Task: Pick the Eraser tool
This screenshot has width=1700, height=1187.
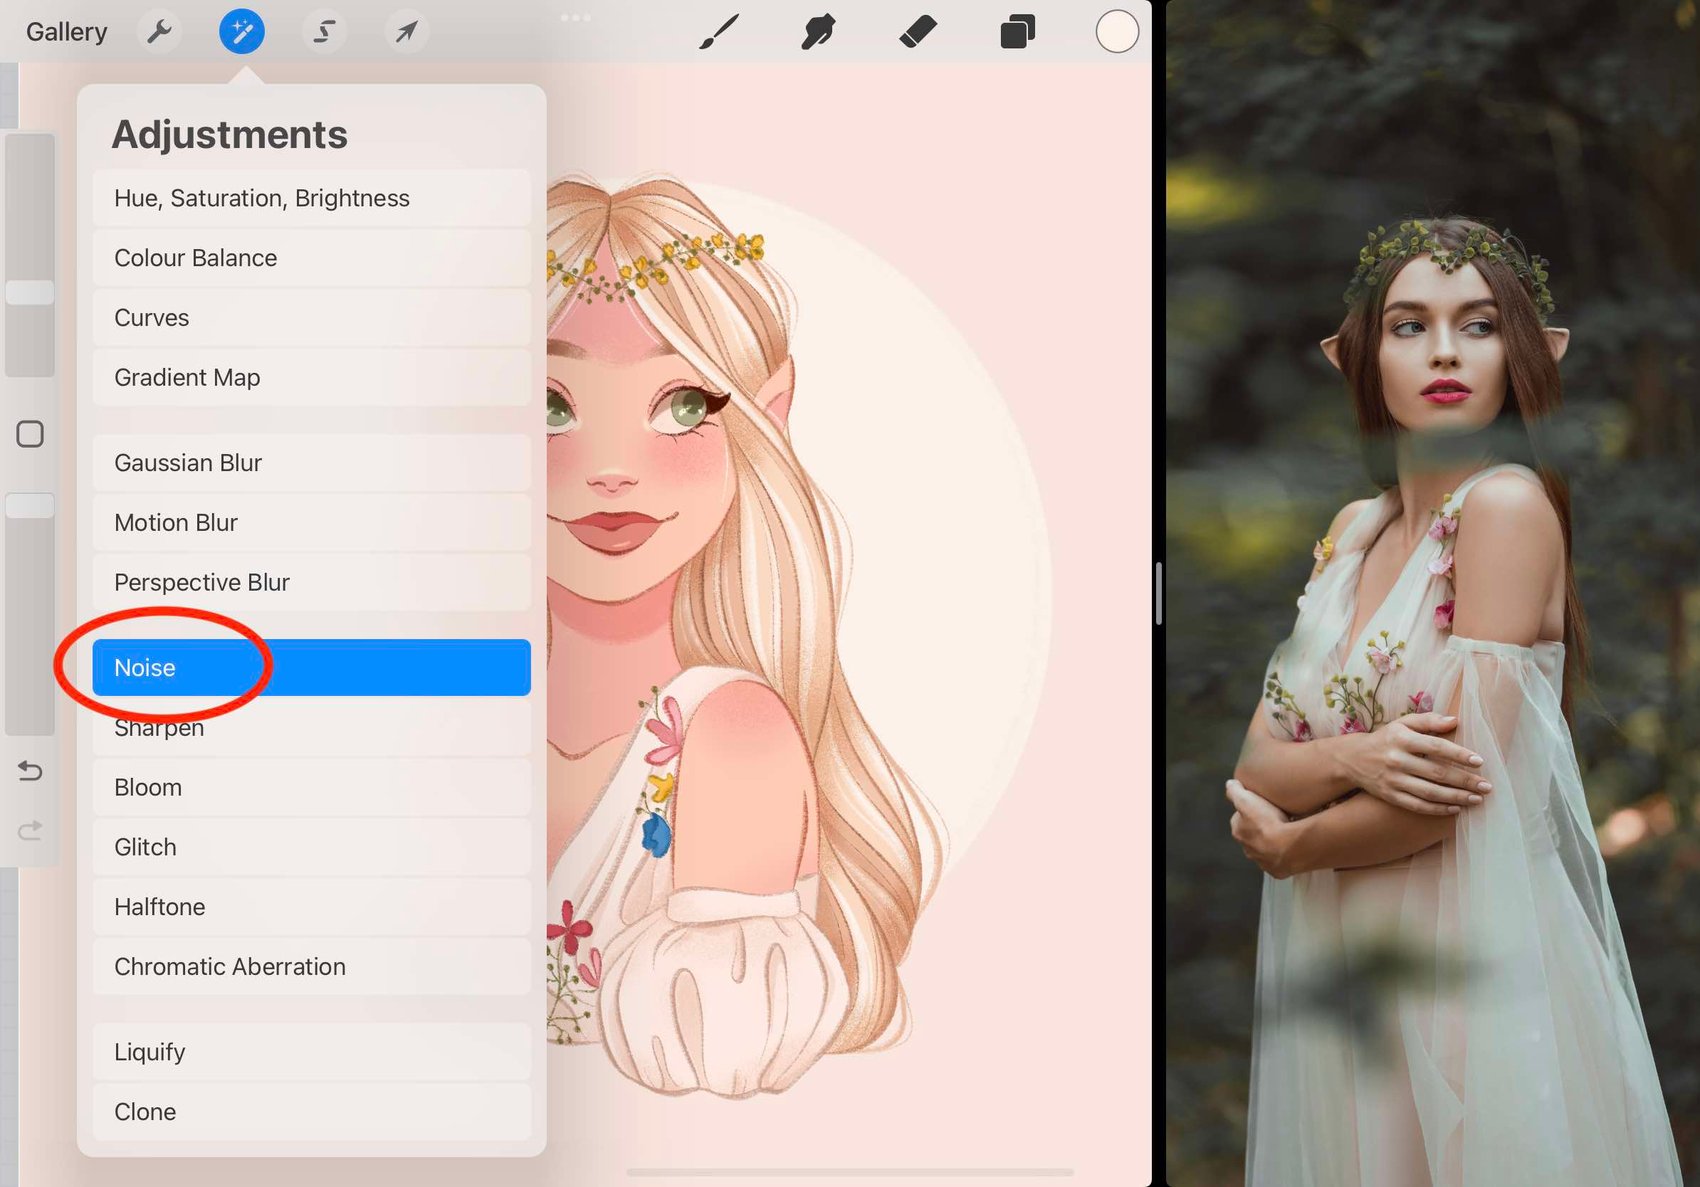Action: tap(918, 32)
